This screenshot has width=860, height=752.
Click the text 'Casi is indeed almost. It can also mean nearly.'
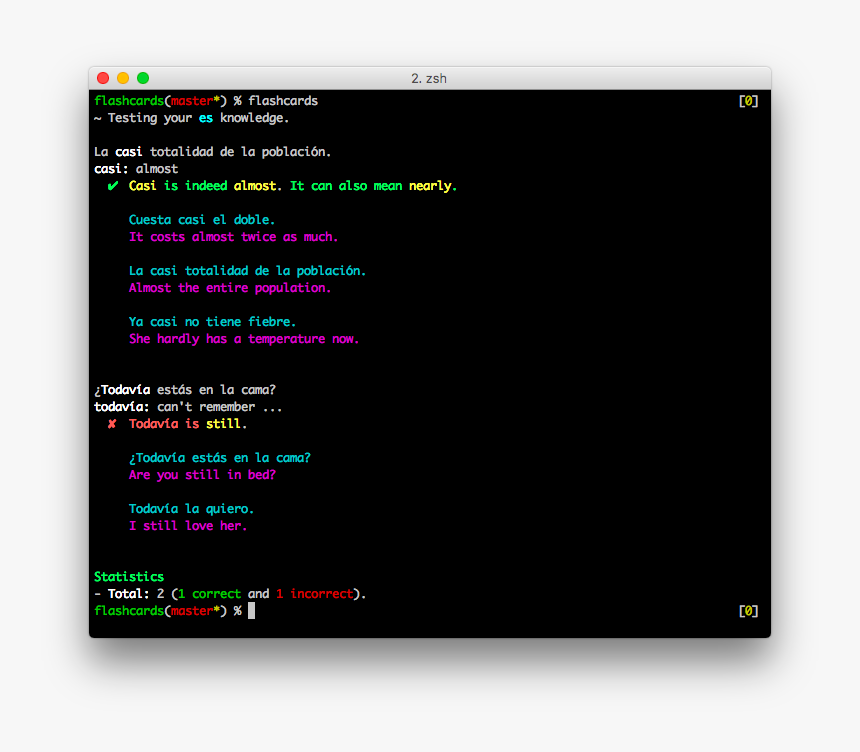click(x=293, y=186)
